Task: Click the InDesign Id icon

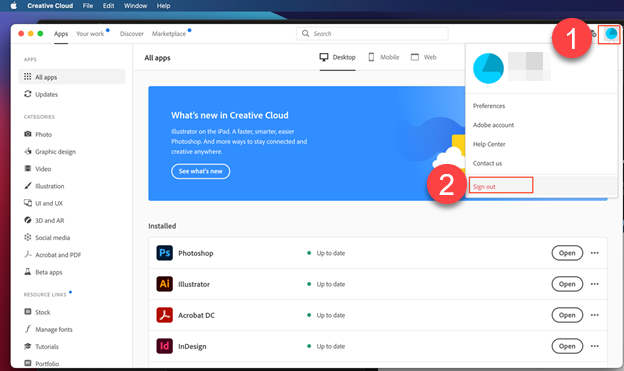Action: click(x=164, y=346)
